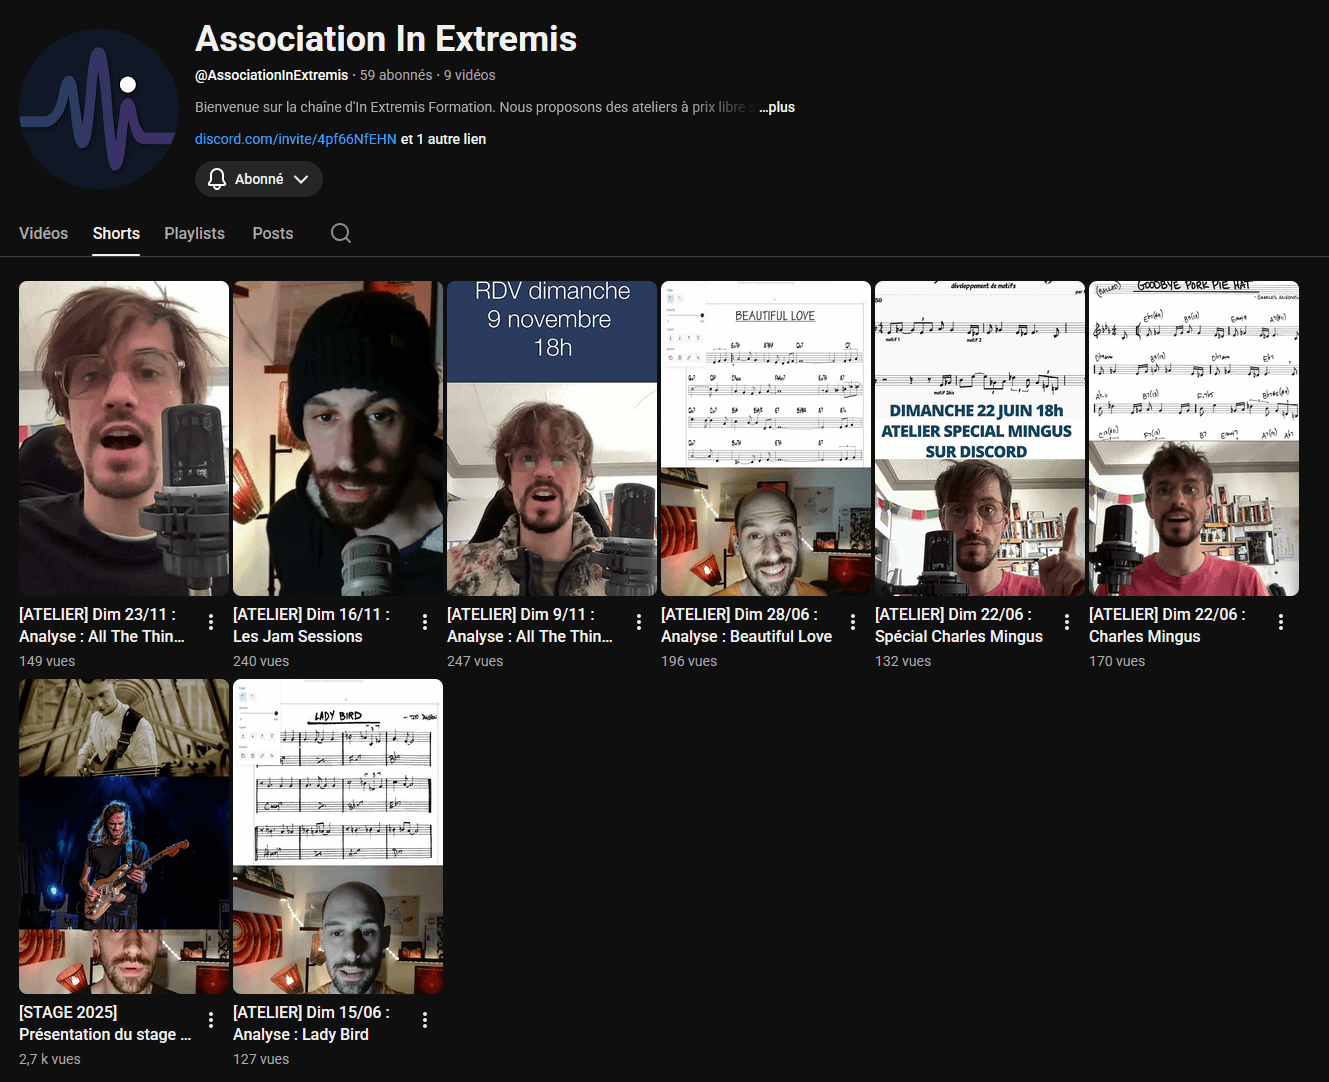Click the @AssociationInExtremis handle

(271, 74)
